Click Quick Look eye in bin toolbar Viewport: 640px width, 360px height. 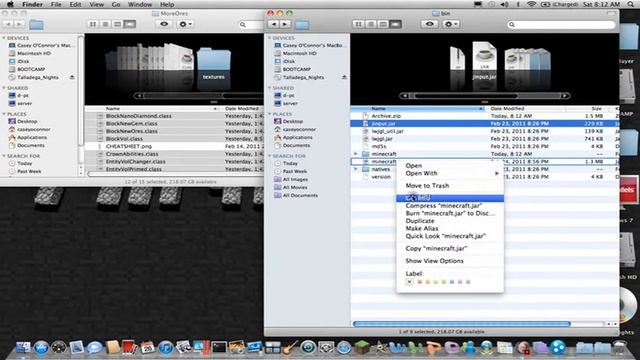(429, 24)
